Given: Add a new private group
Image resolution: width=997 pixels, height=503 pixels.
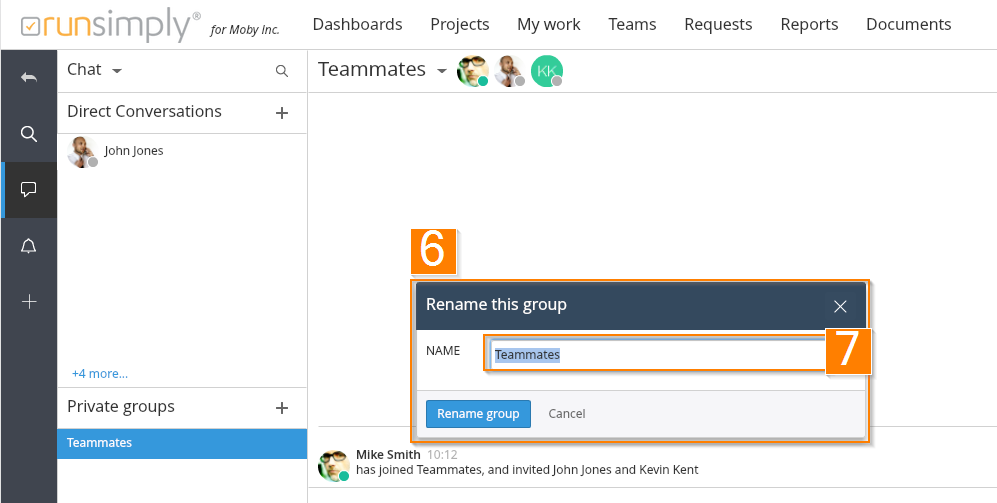Looking at the screenshot, I should pyautogui.click(x=282, y=408).
